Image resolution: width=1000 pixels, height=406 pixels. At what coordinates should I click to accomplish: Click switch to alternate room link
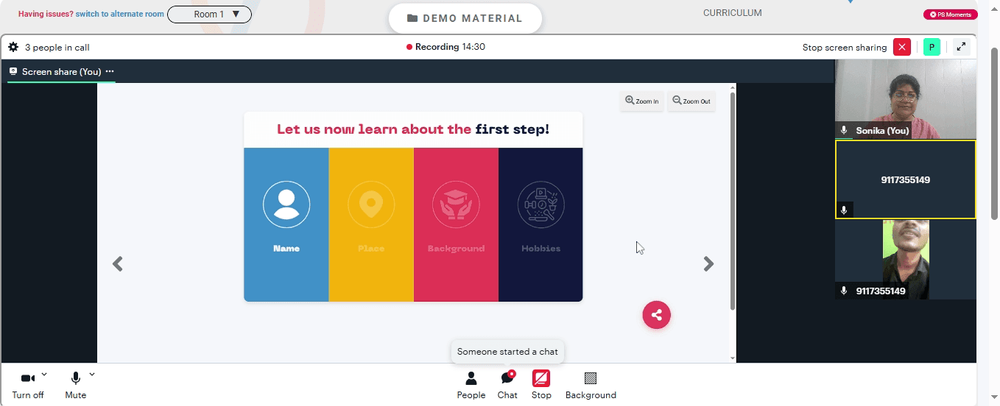coord(119,14)
